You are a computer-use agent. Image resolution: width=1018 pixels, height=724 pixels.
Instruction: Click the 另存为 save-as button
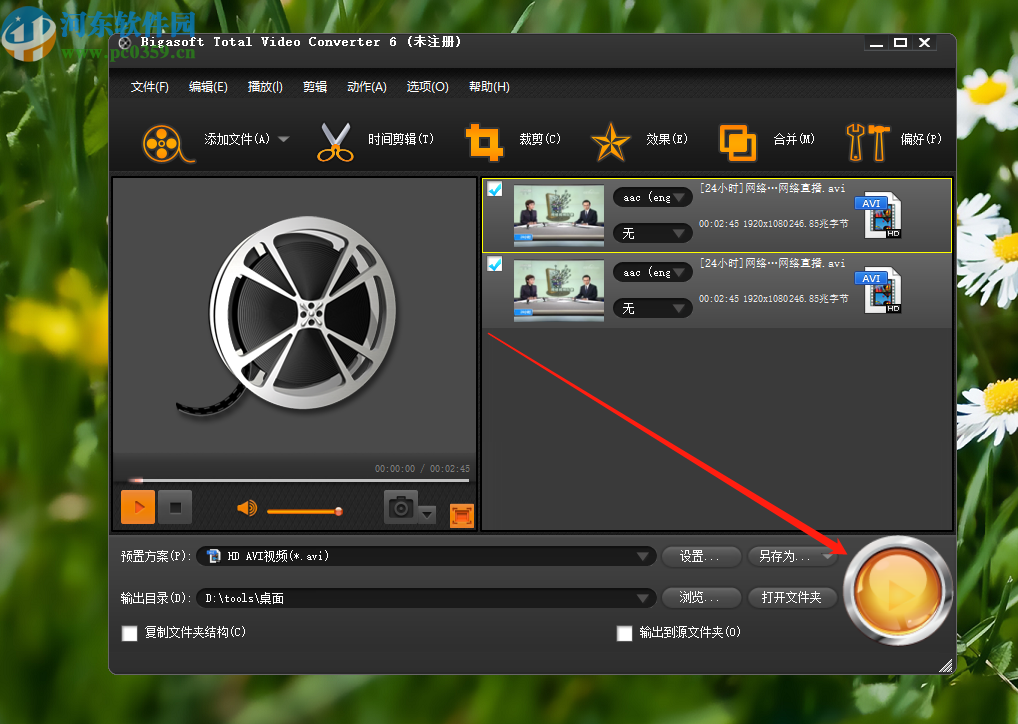(791, 556)
